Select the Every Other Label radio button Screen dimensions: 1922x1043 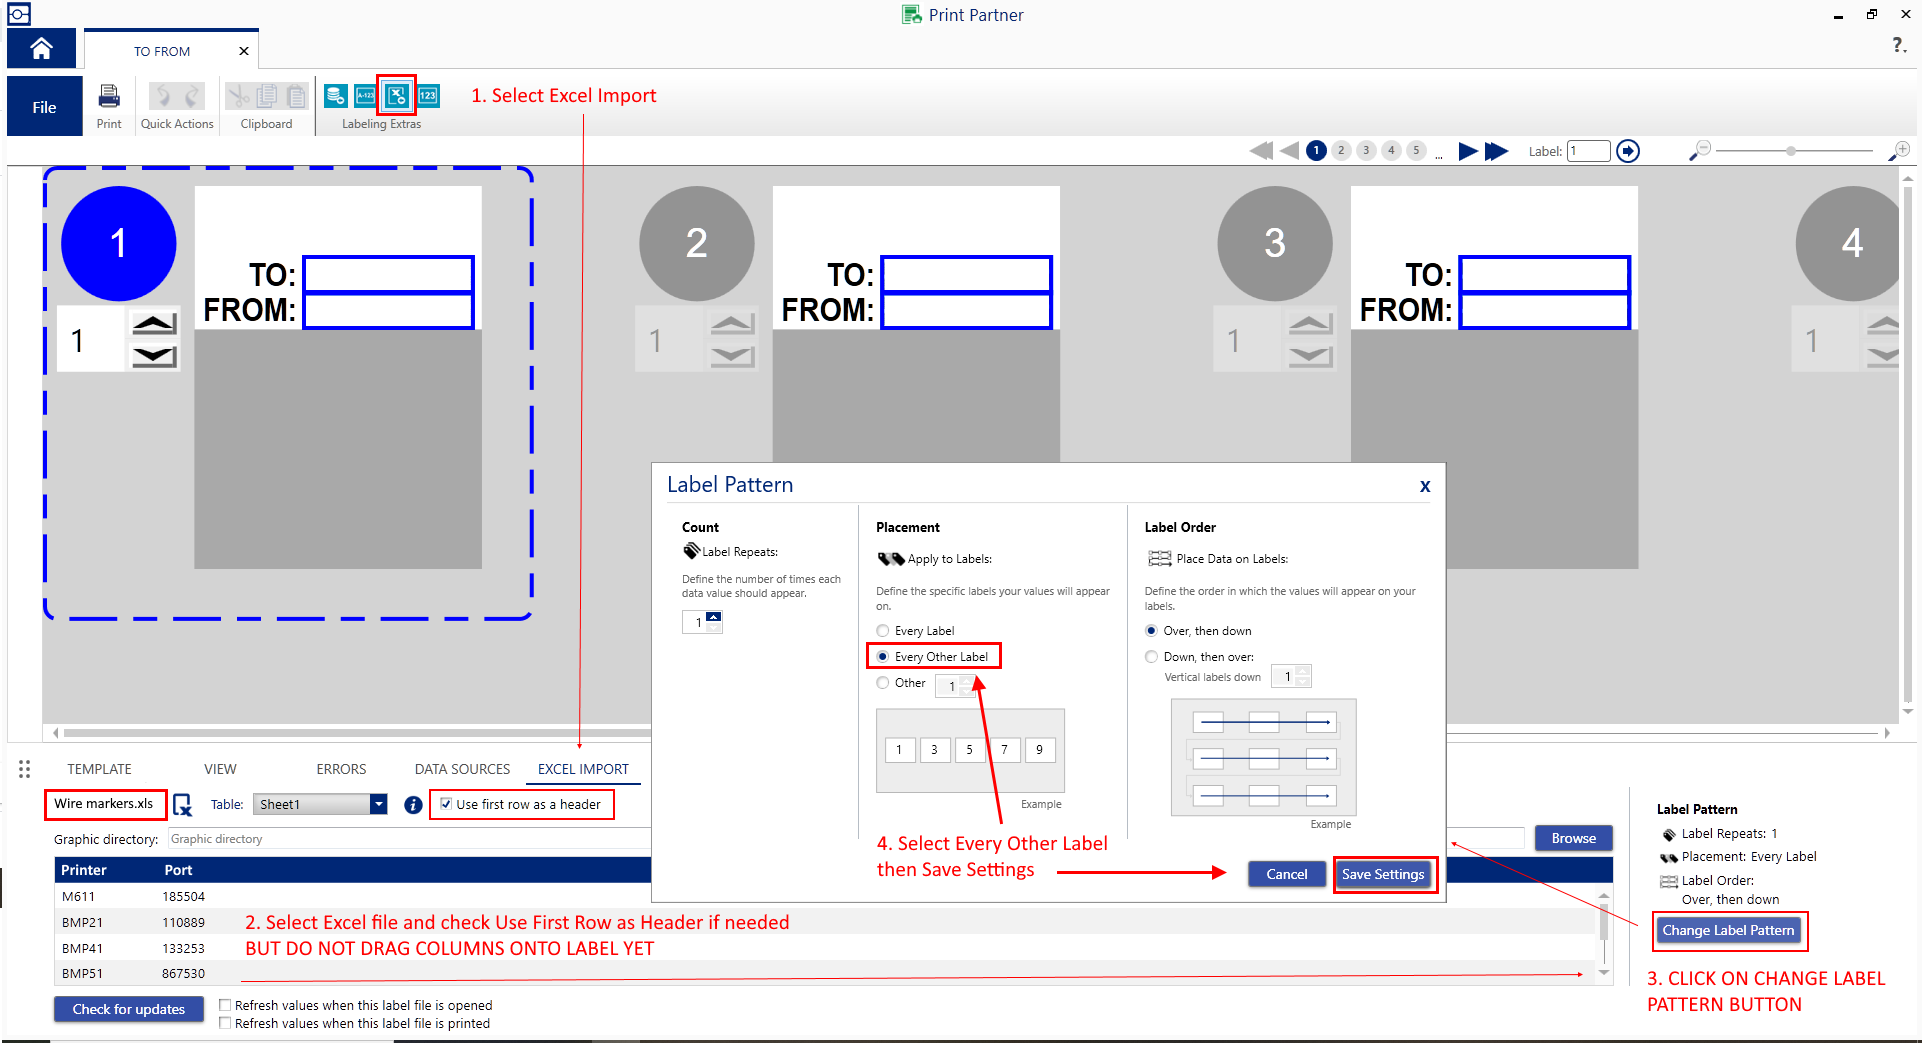click(x=883, y=657)
